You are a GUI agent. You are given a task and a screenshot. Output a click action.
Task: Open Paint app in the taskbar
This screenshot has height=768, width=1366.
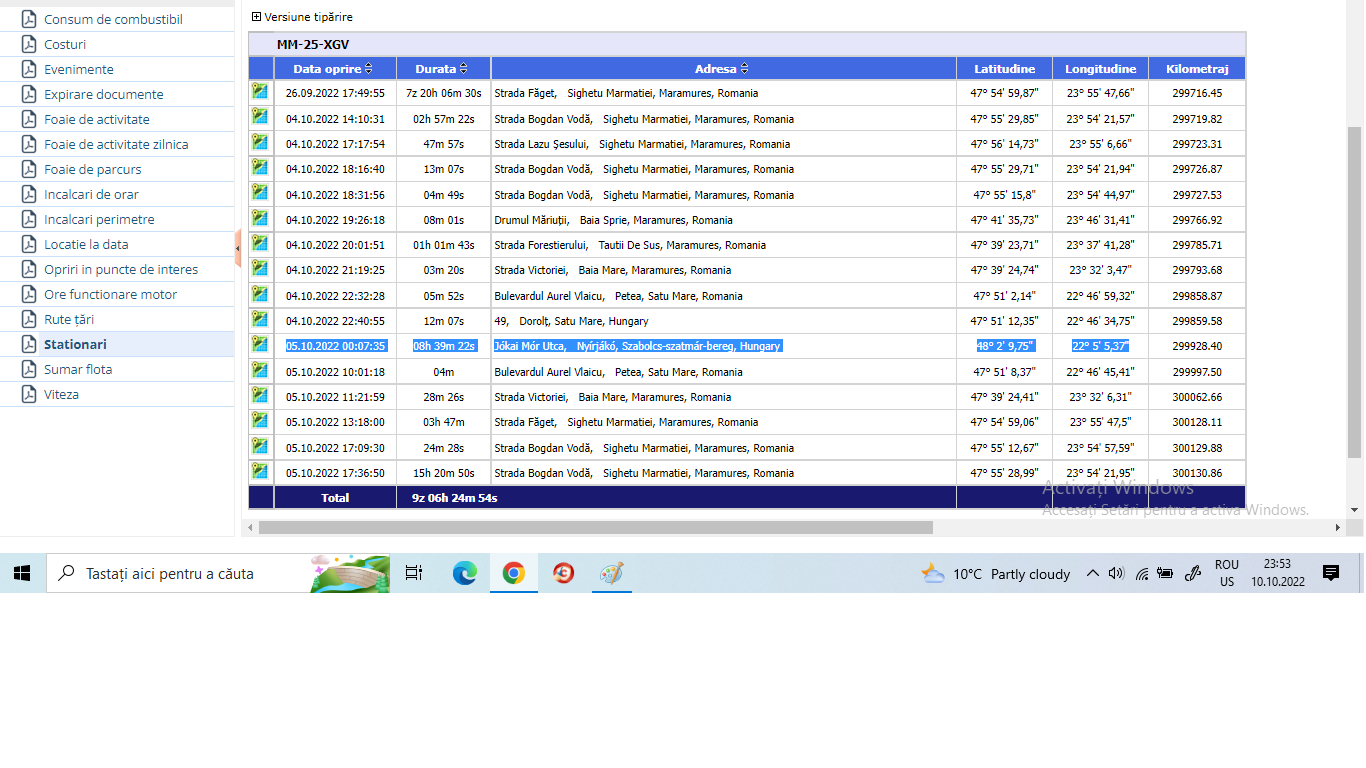(611, 573)
